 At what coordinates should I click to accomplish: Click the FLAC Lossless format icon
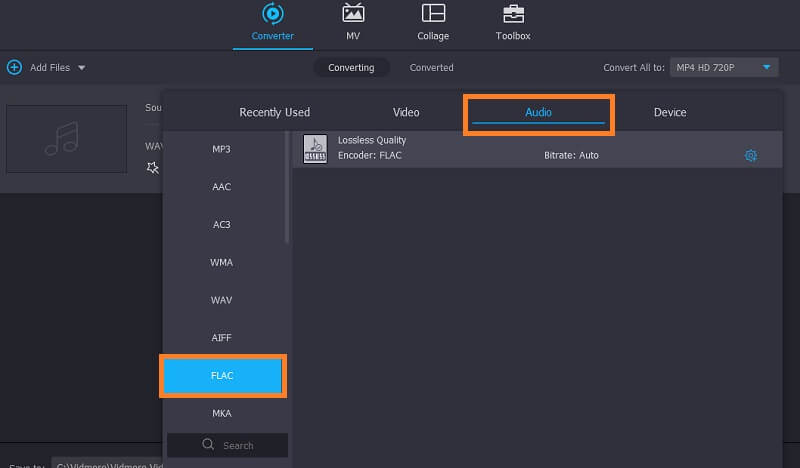(315, 148)
